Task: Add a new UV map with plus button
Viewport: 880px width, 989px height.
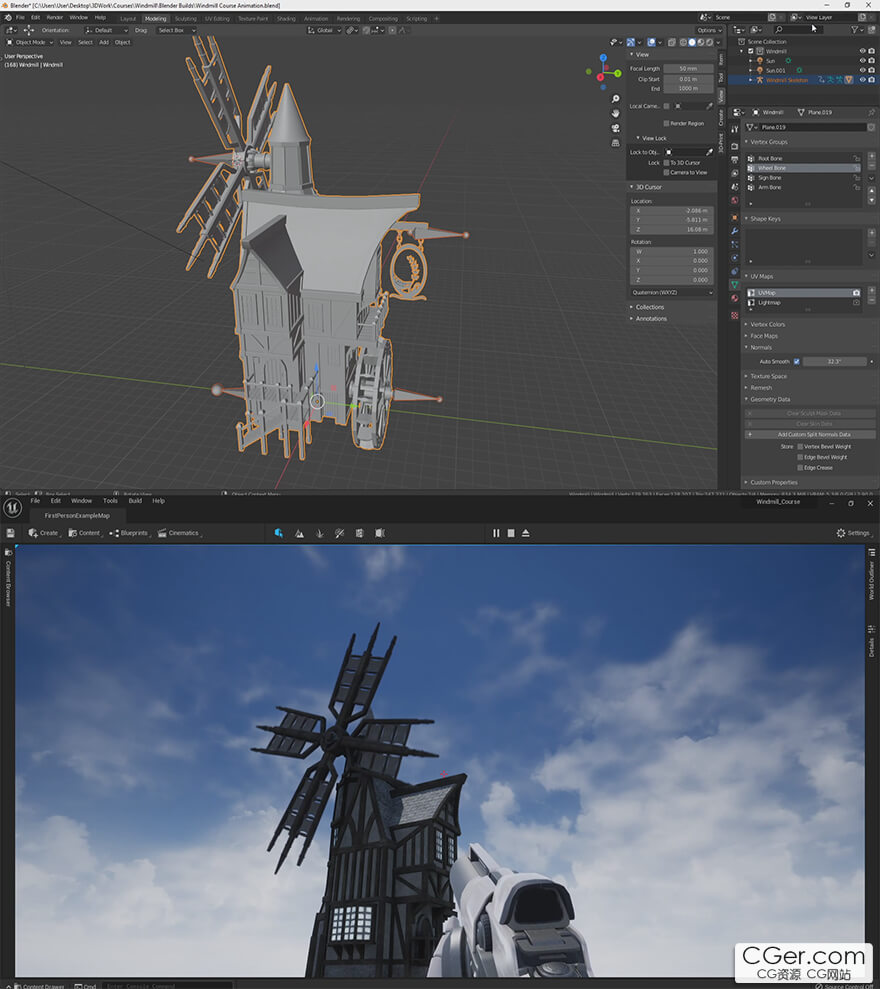Action: [x=871, y=290]
